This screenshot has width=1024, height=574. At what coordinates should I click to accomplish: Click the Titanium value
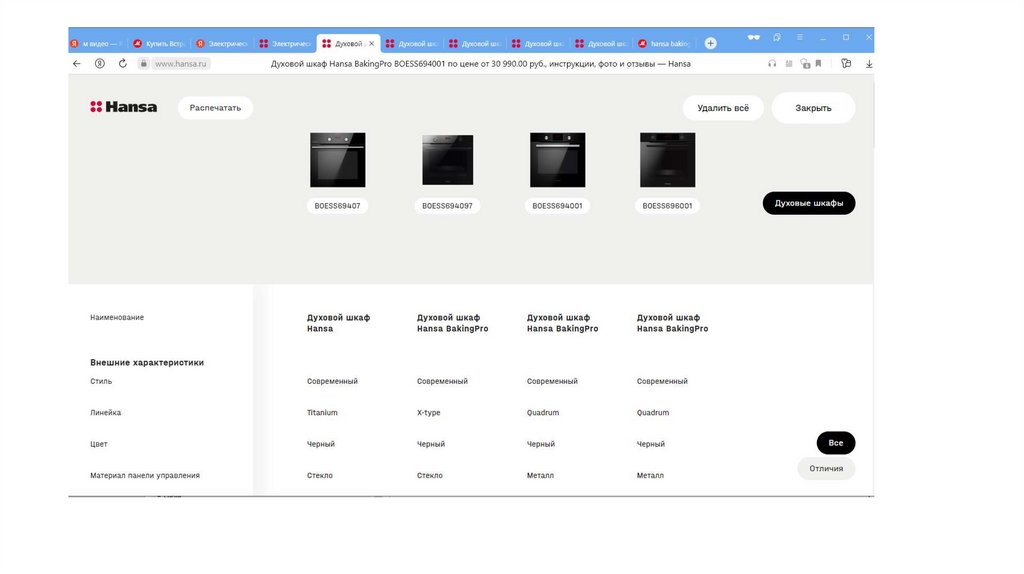(322, 413)
